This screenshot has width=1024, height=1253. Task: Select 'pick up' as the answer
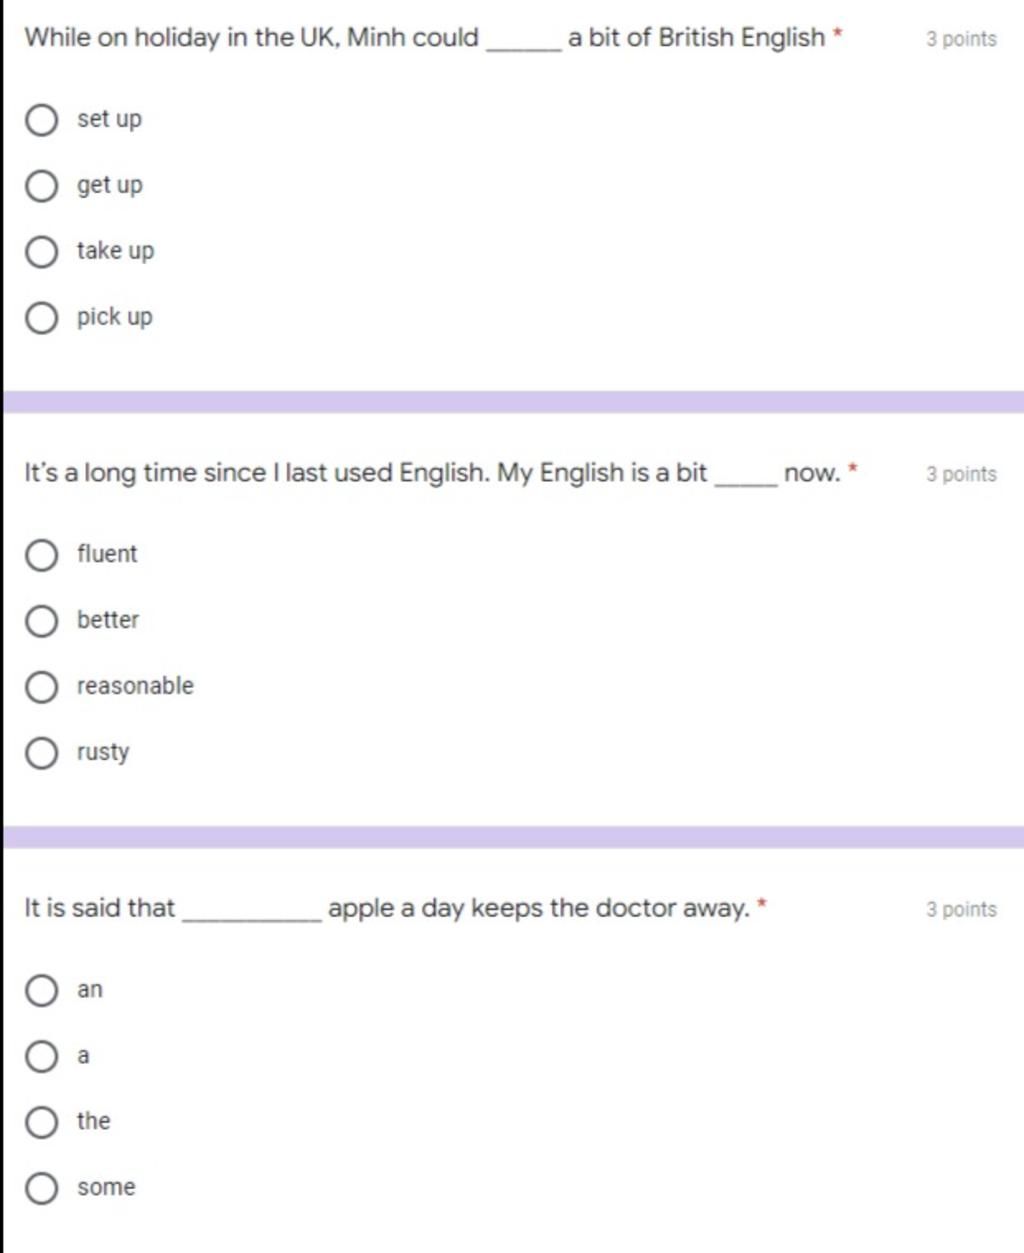click(41, 318)
